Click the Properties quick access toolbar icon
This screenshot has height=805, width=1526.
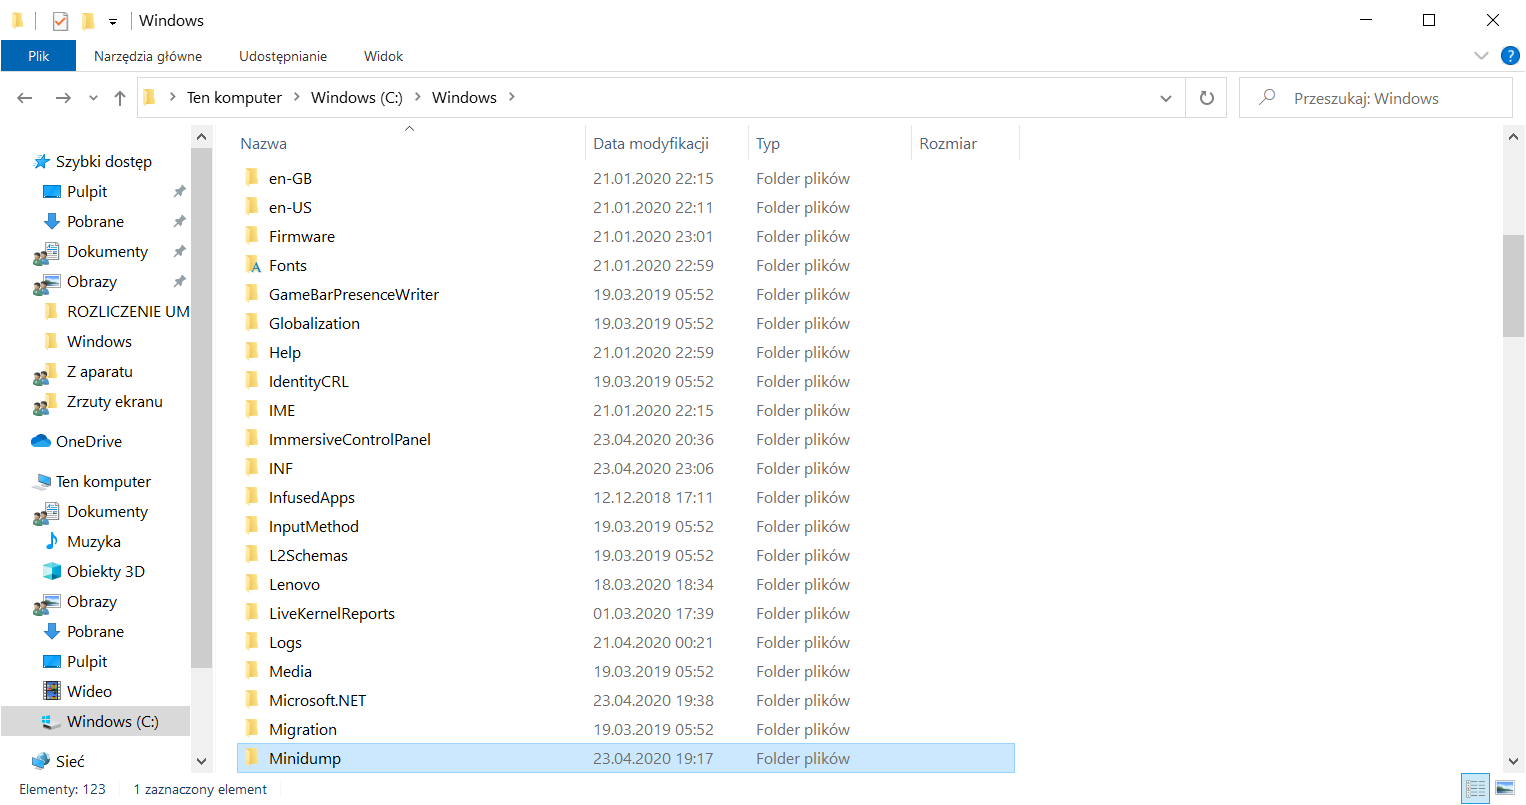tap(60, 20)
